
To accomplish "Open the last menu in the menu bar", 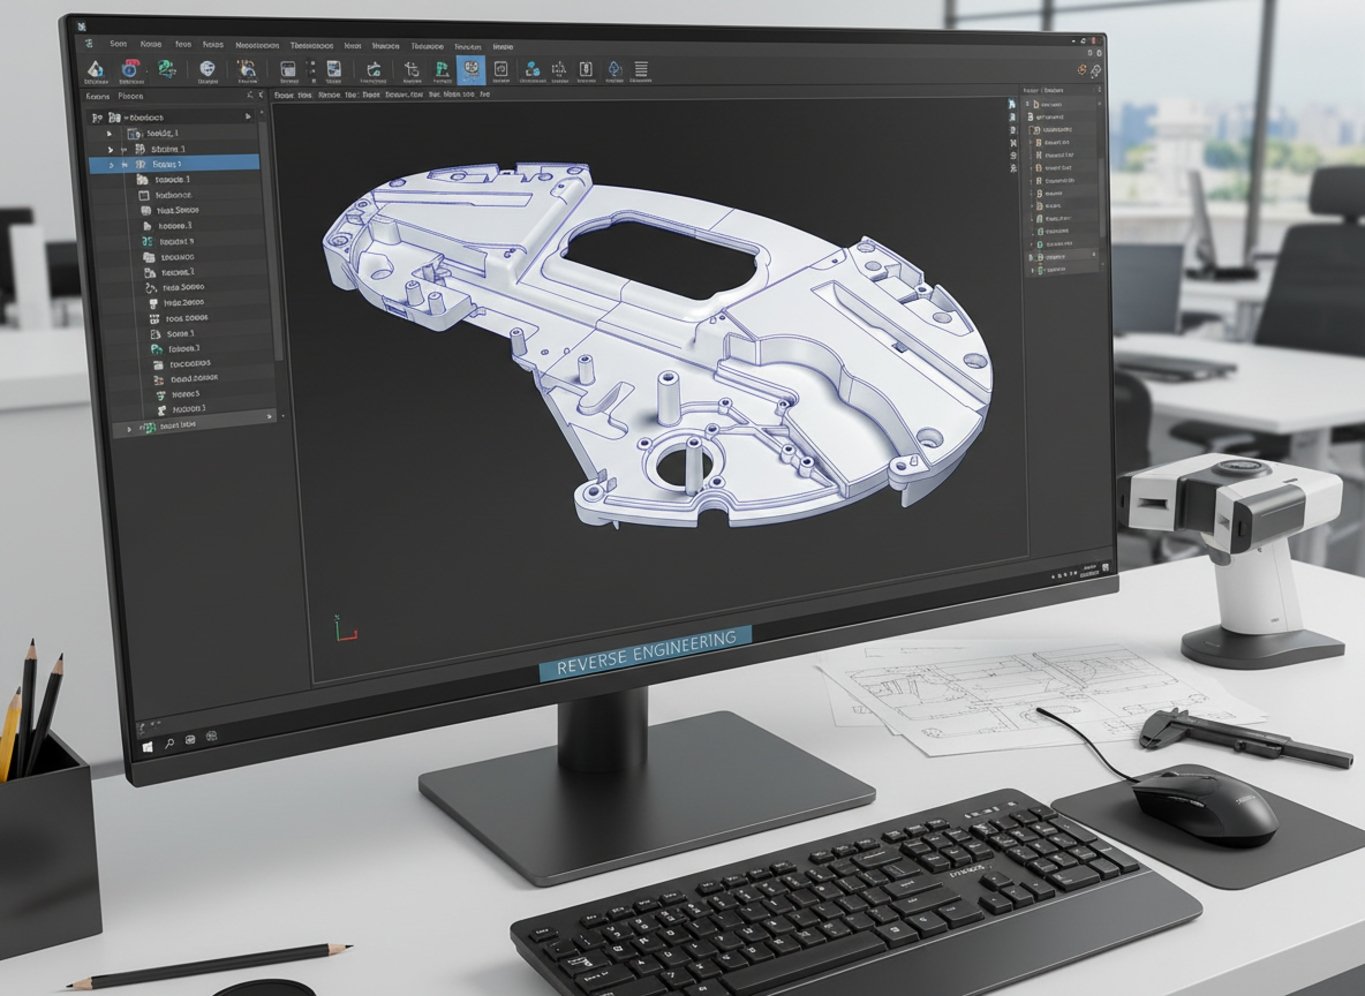I will pyautogui.click(x=503, y=47).
